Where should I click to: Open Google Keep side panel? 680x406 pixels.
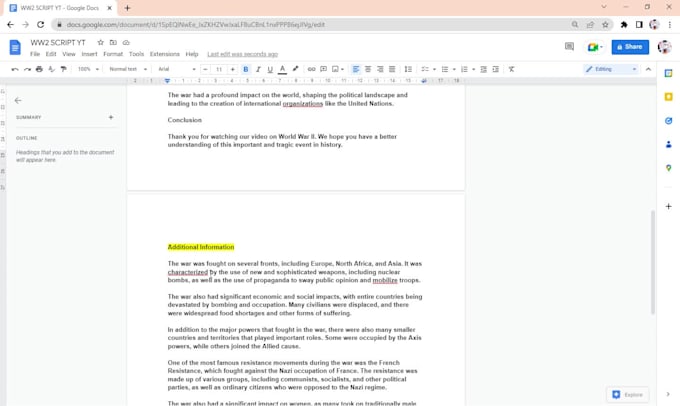coord(668,97)
